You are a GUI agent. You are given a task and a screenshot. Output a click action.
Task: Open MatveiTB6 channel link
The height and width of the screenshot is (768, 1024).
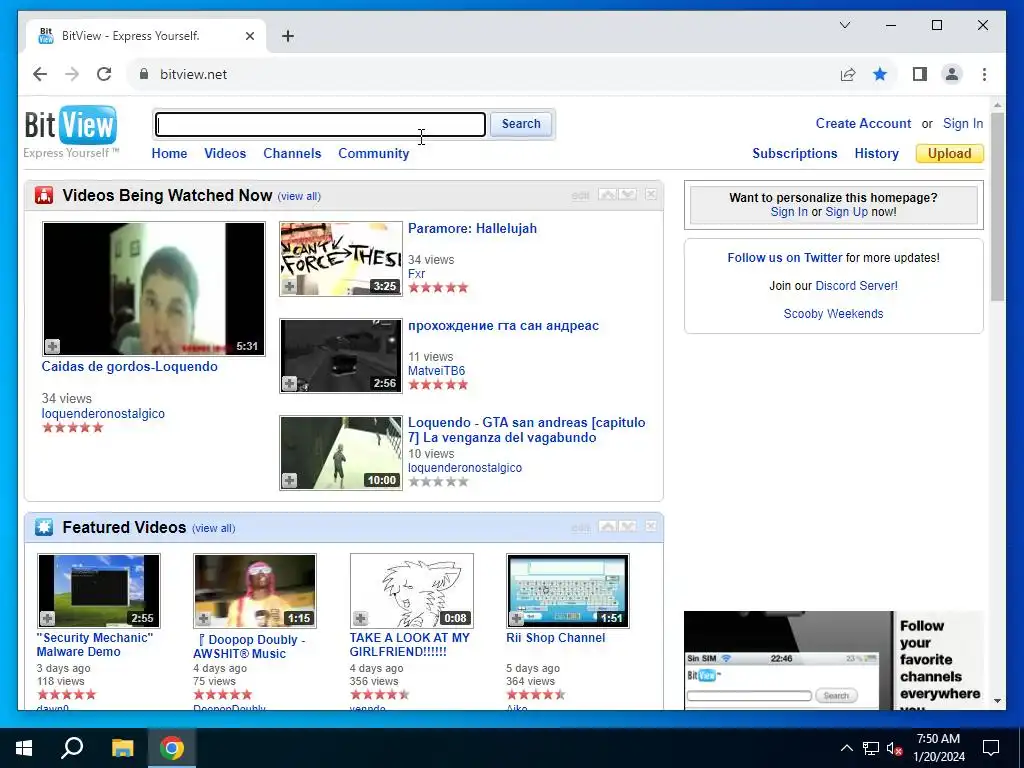(x=436, y=371)
